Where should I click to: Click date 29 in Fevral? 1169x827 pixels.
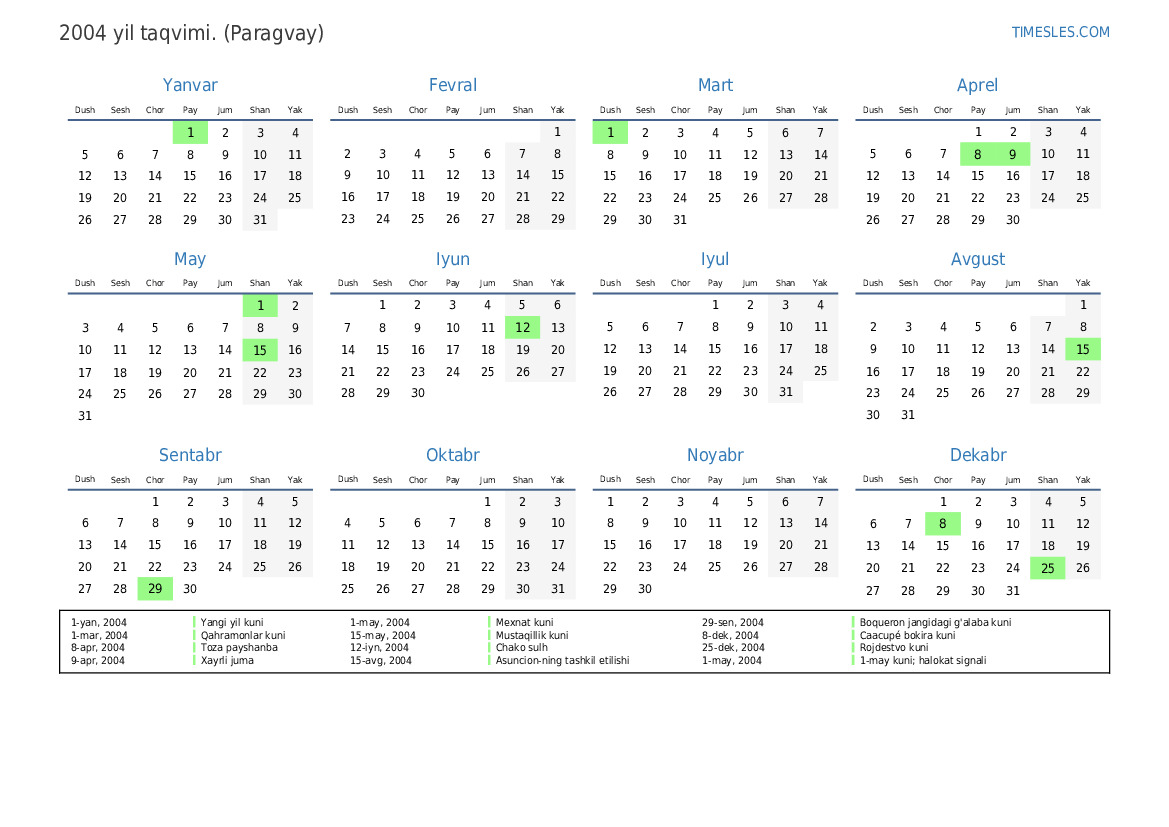coord(557,220)
